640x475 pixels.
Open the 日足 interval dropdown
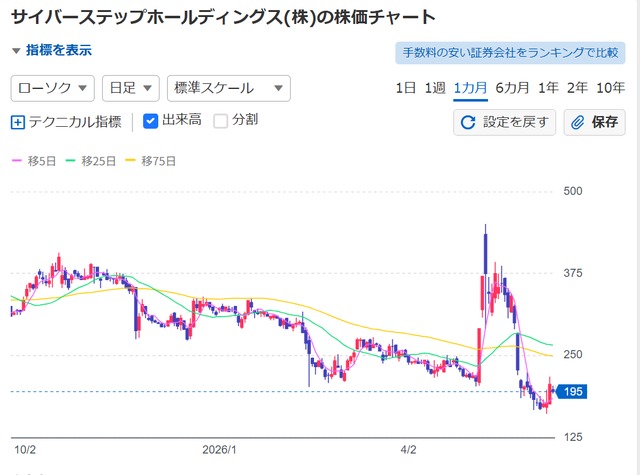tap(131, 88)
